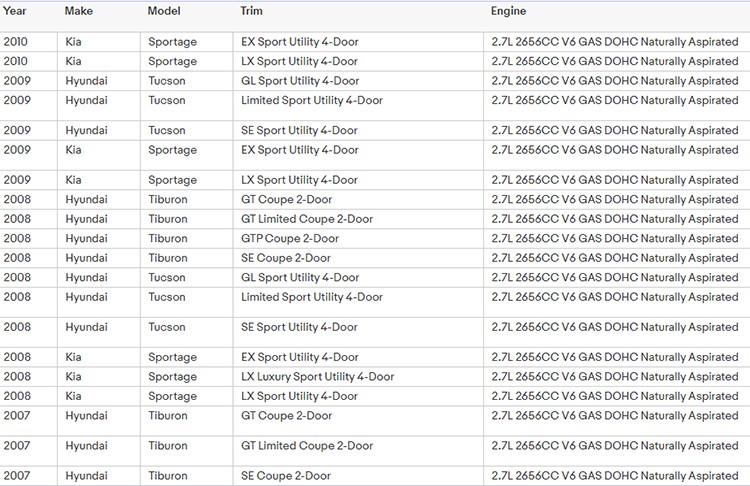Viewport: 750px width, 486px height.
Task: Select GT Limited Coupe 2-Door trim for 2007 Tiburon
Action: point(307,446)
